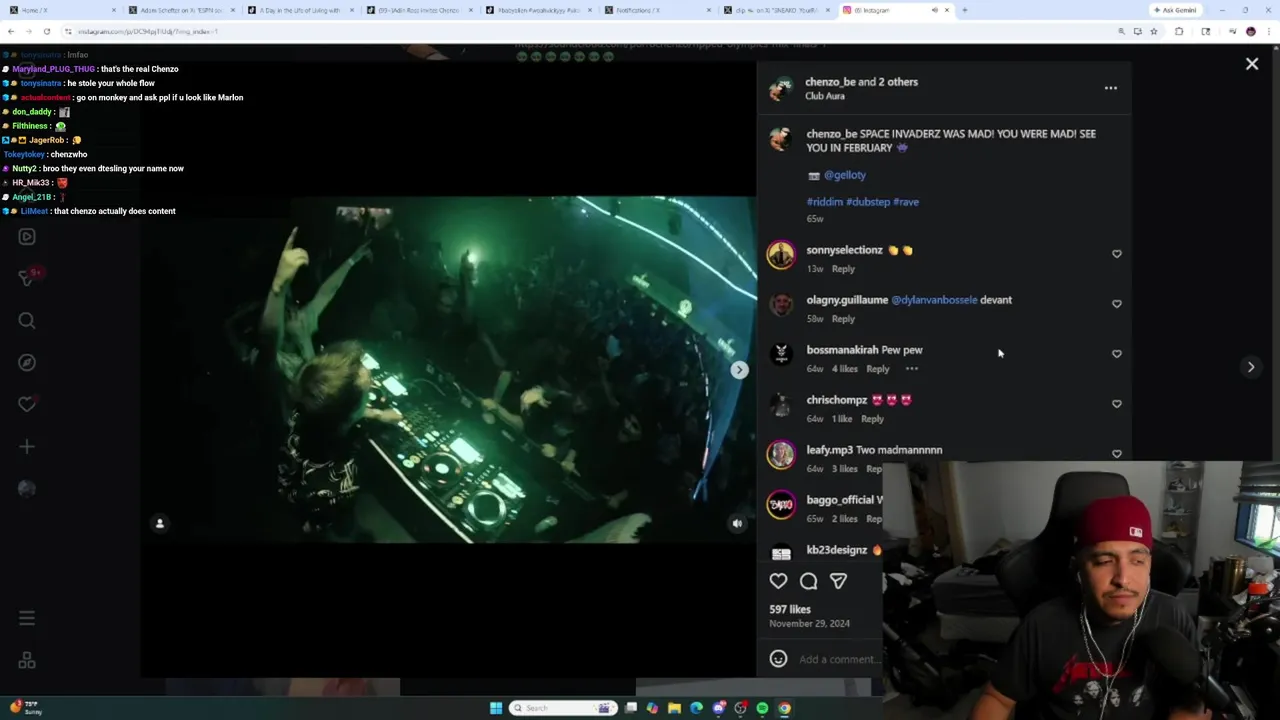Reload the Instagram page
Screen dimensions: 1280x720
(x=46, y=31)
